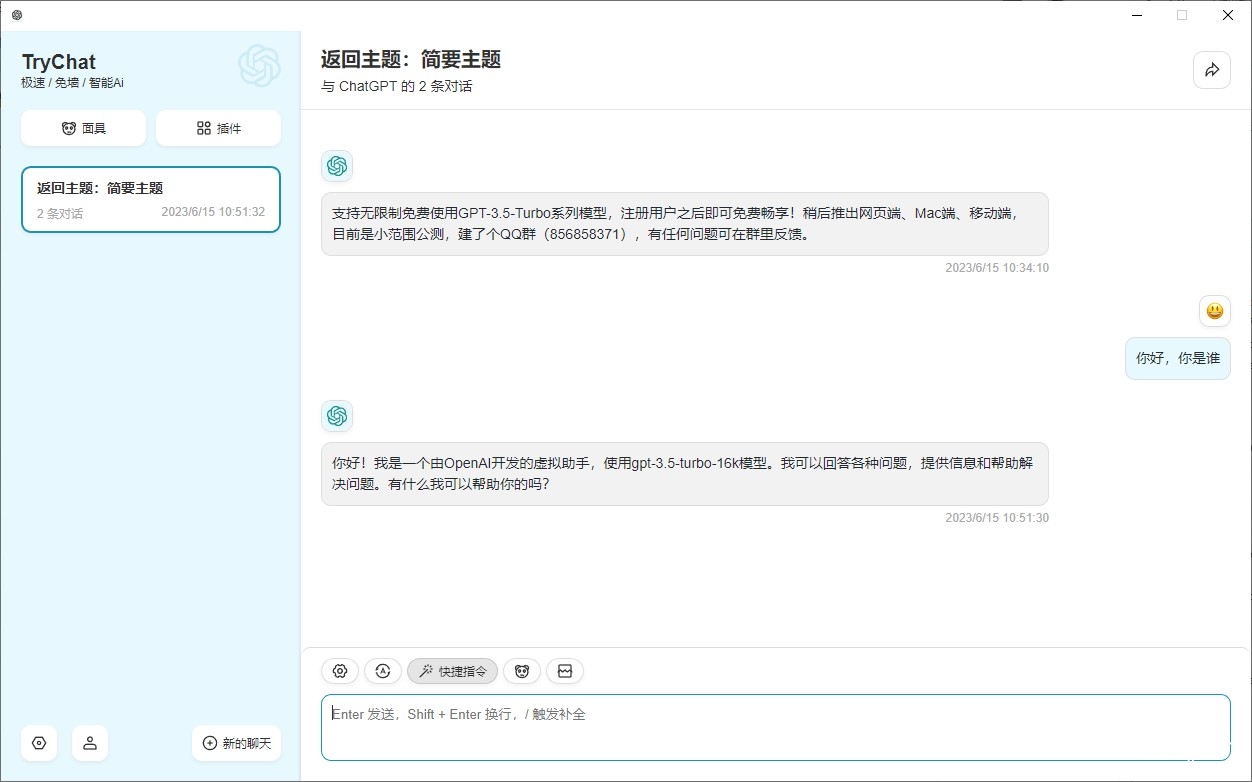Click the timestamp 2023/6/15 10:34:10

tap(997, 268)
